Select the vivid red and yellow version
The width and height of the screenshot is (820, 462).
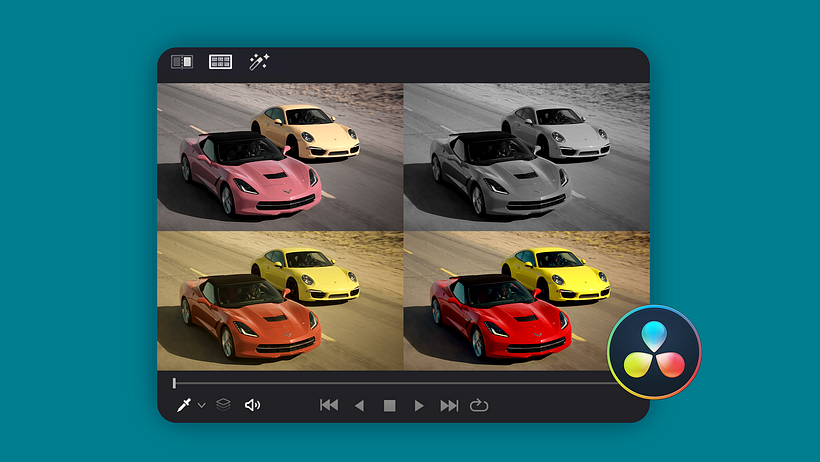click(526, 299)
